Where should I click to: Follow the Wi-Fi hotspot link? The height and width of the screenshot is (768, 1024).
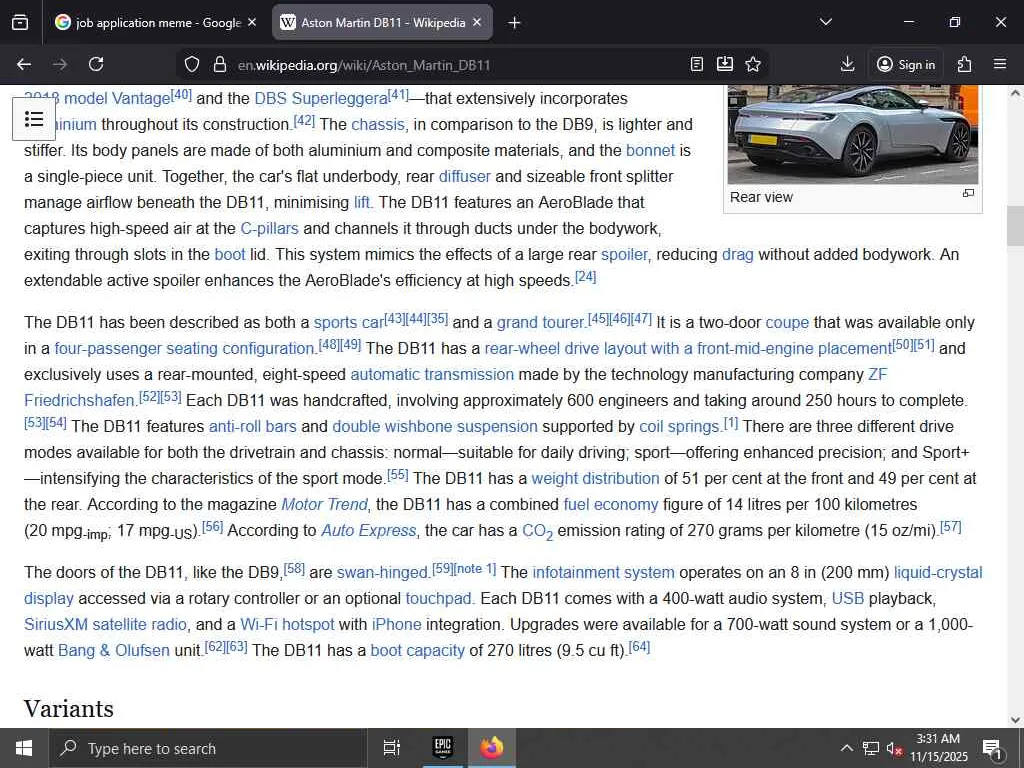tap(287, 624)
